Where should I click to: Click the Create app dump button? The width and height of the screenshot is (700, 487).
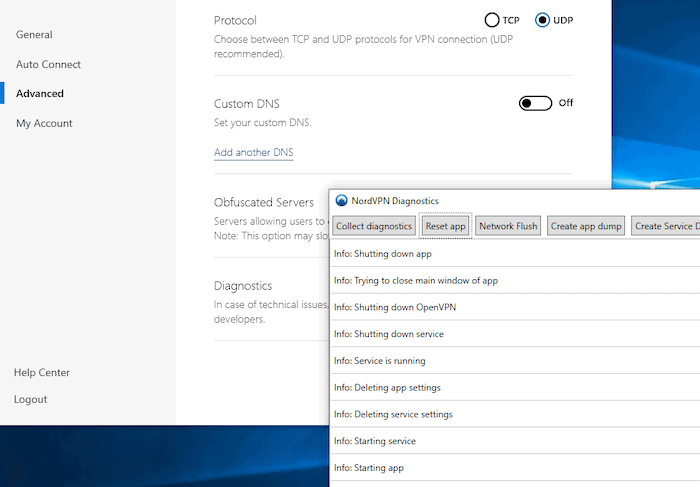[586, 226]
